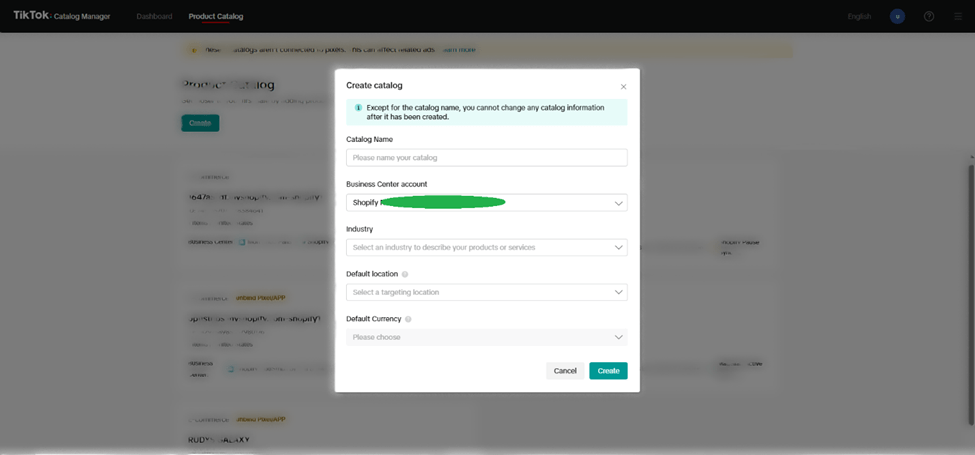This screenshot has width=975, height=455.
Task: Open the English language selector
Action: [x=859, y=16]
